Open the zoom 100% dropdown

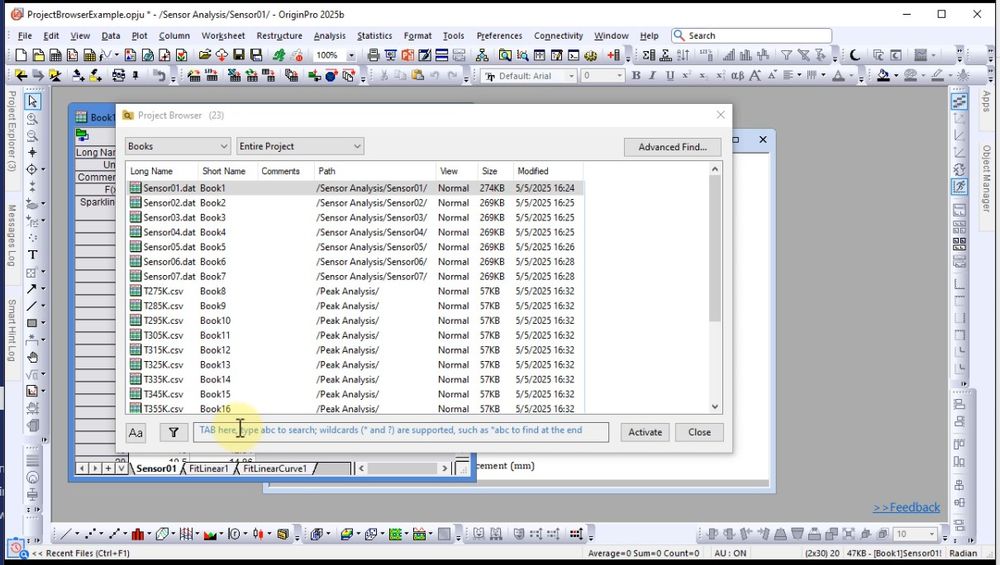[351, 55]
